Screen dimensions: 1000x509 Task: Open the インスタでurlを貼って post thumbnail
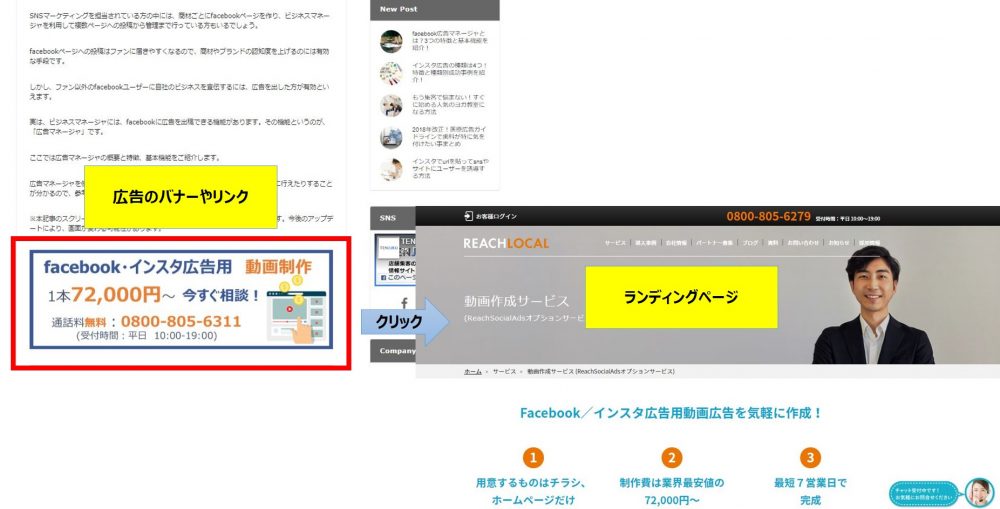pos(391,169)
